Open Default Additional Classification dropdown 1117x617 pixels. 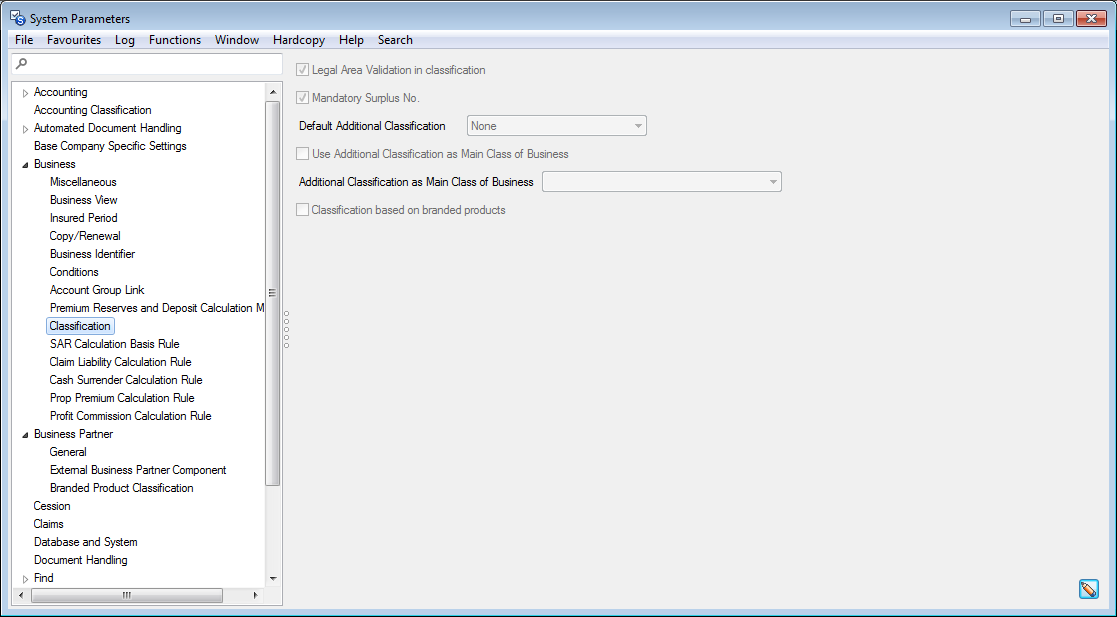click(x=637, y=126)
